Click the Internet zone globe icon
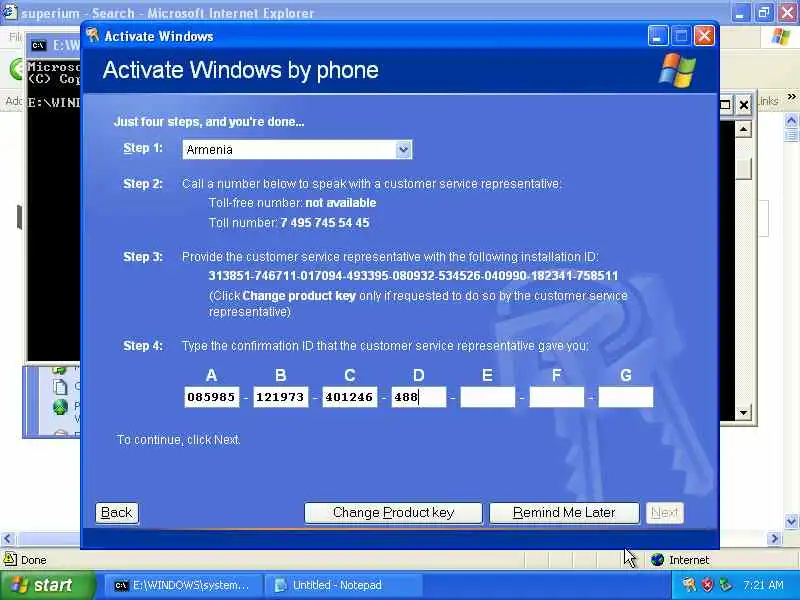The image size is (800, 600). tap(658, 560)
